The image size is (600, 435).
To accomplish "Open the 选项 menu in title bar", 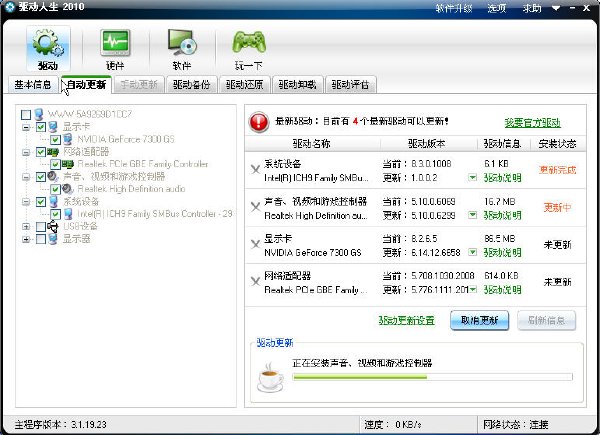I will pos(497,8).
